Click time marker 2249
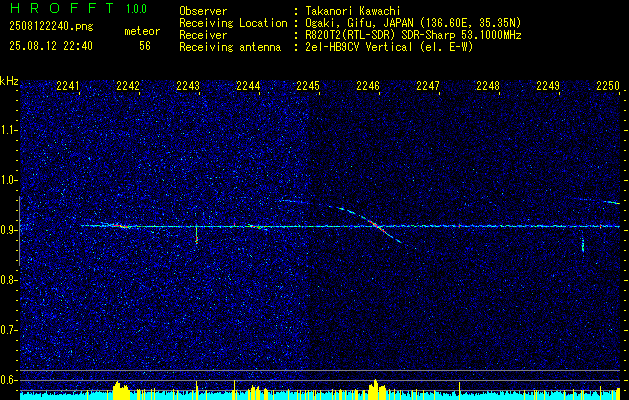The height and width of the screenshot is (400, 629). point(548,85)
